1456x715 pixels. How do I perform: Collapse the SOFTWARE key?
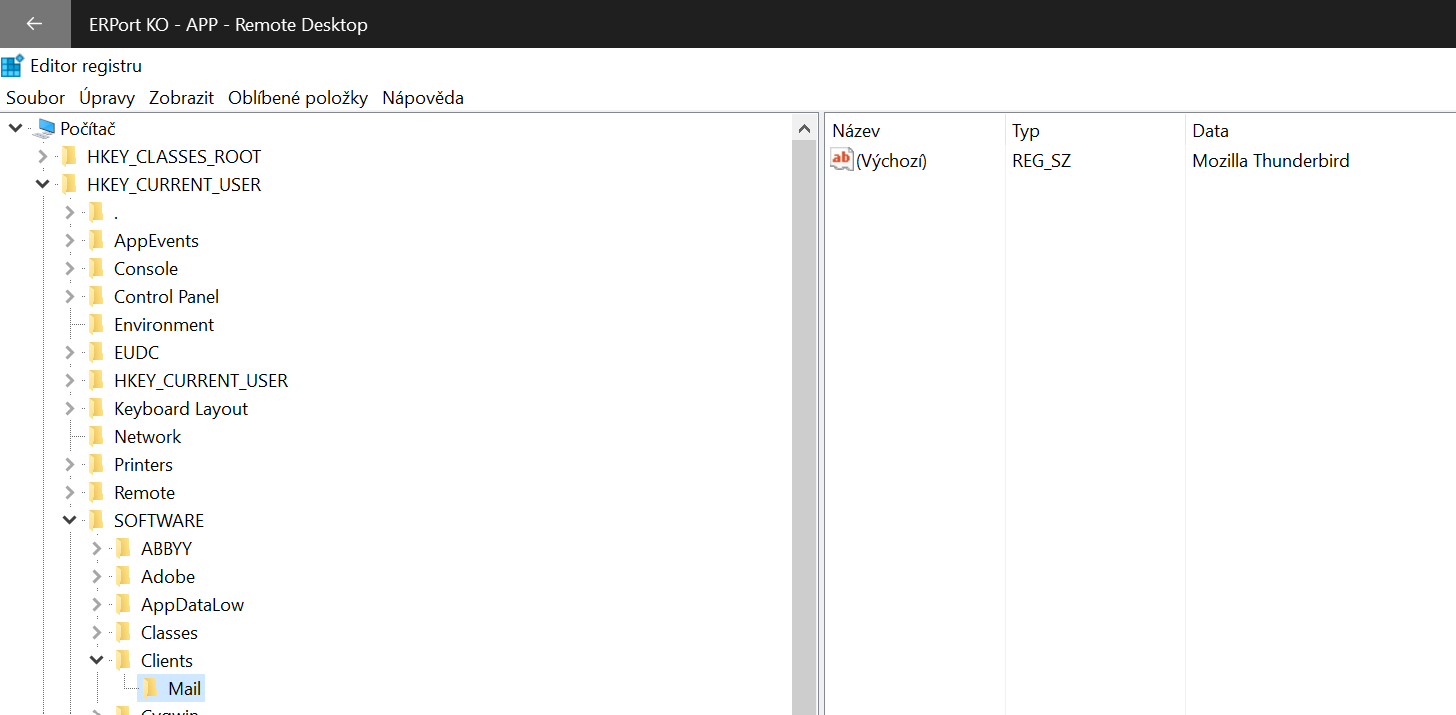69,521
